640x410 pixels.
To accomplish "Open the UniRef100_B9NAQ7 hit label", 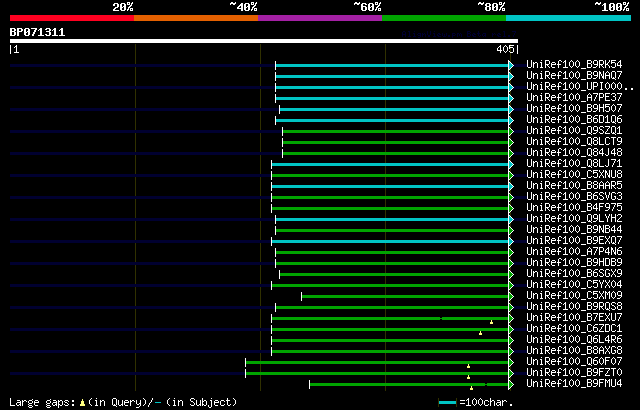I will 574,75.
